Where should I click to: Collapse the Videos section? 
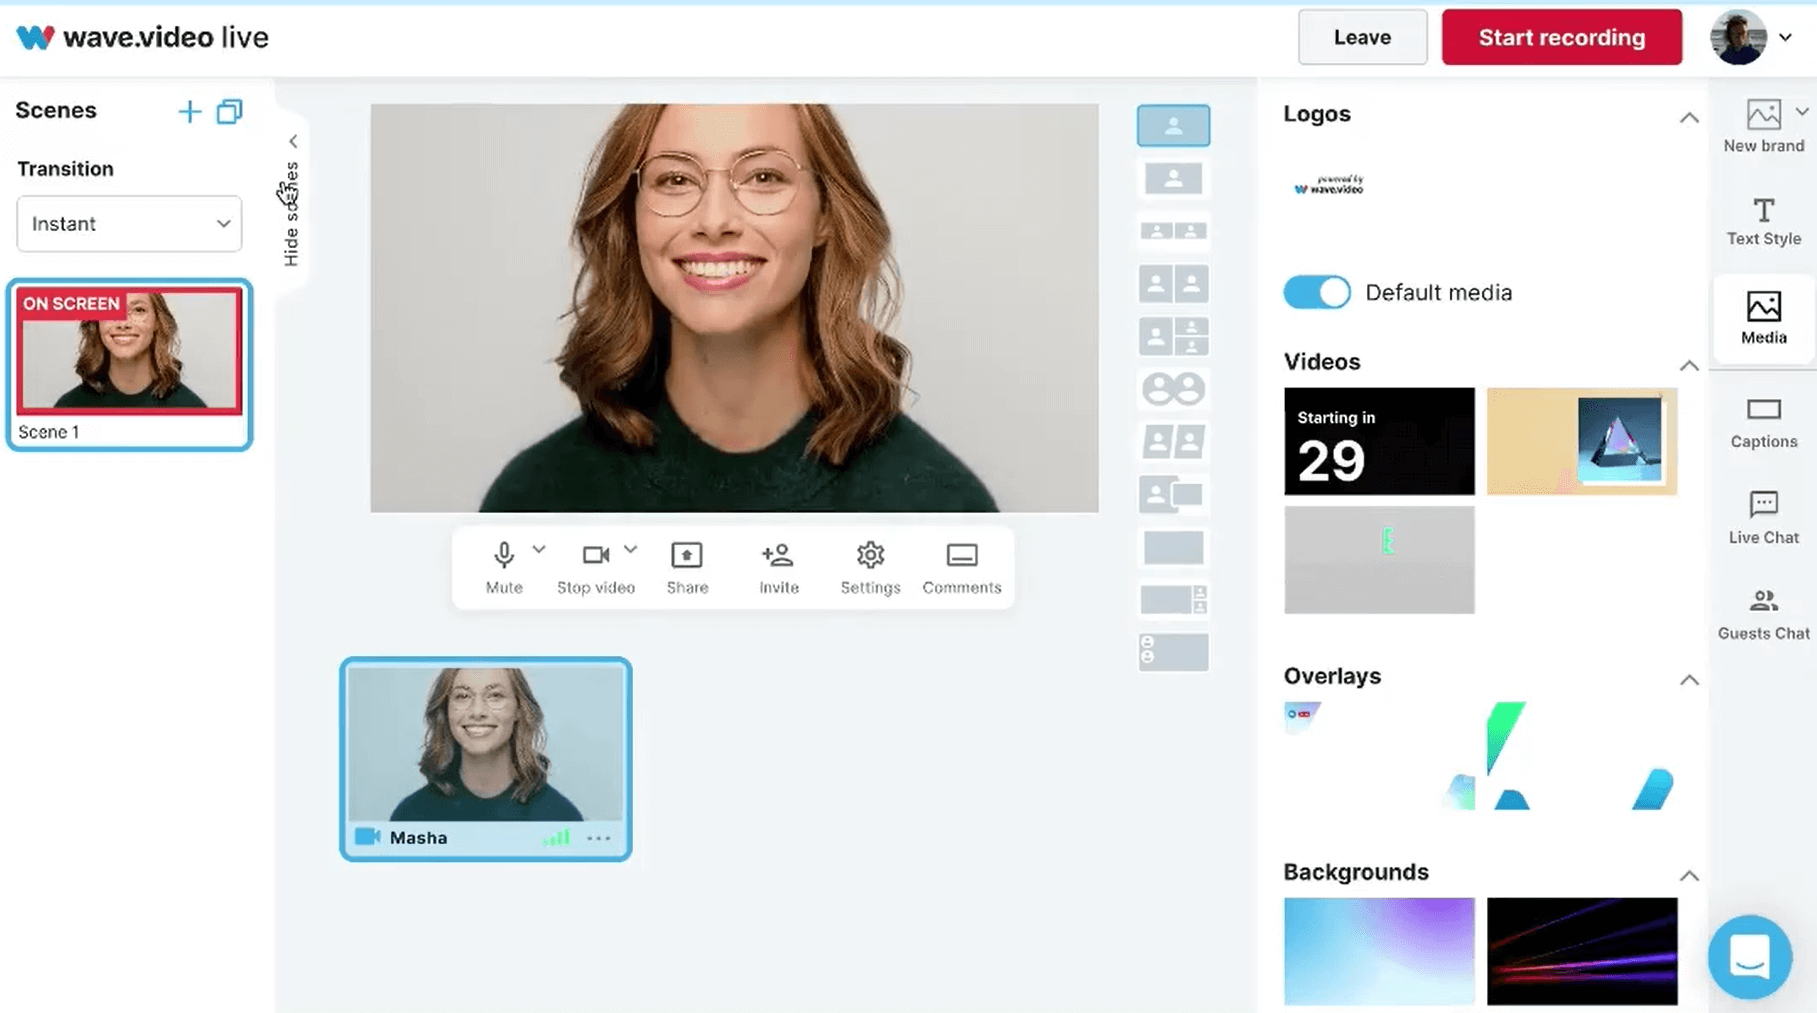(1688, 365)
